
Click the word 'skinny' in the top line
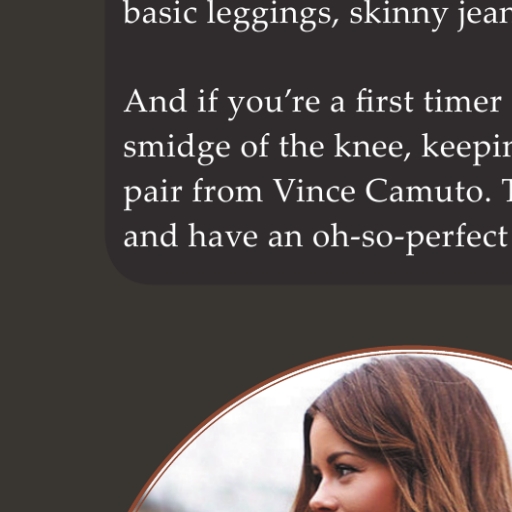(399, 16)
